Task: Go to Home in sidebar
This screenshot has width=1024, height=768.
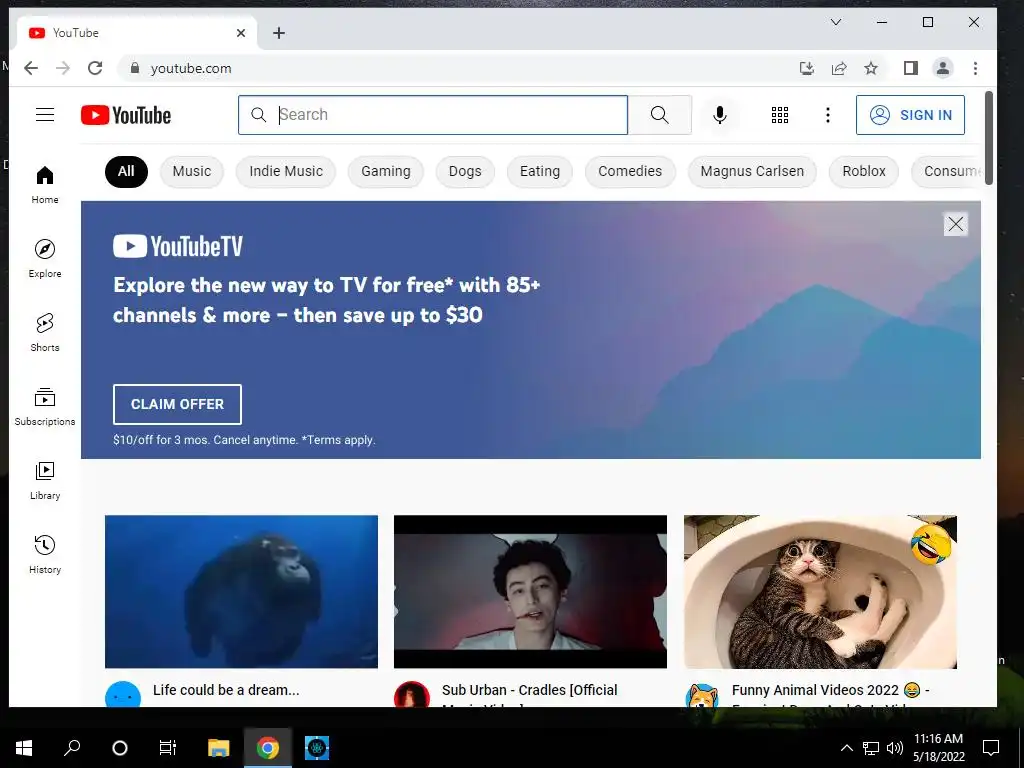Action: point(45,185)
